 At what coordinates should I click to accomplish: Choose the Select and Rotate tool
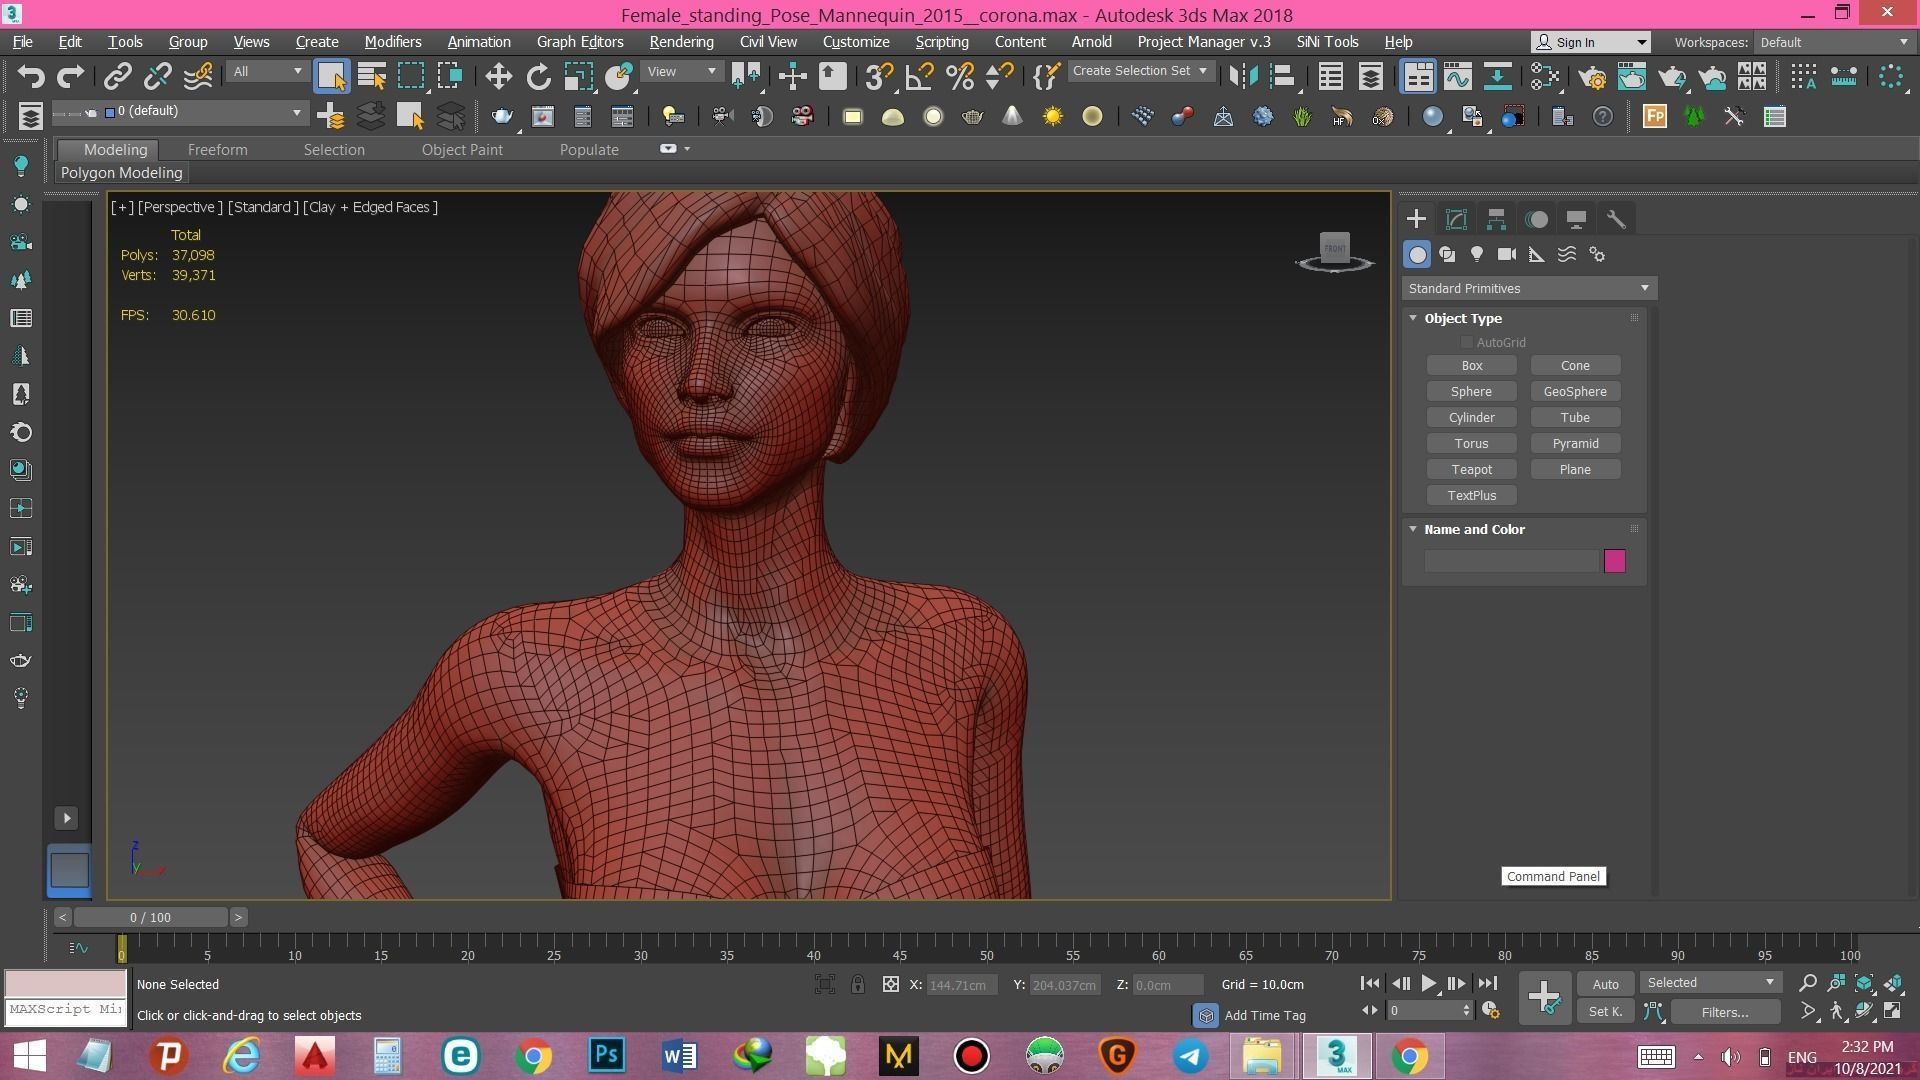[x=539, y=76]
